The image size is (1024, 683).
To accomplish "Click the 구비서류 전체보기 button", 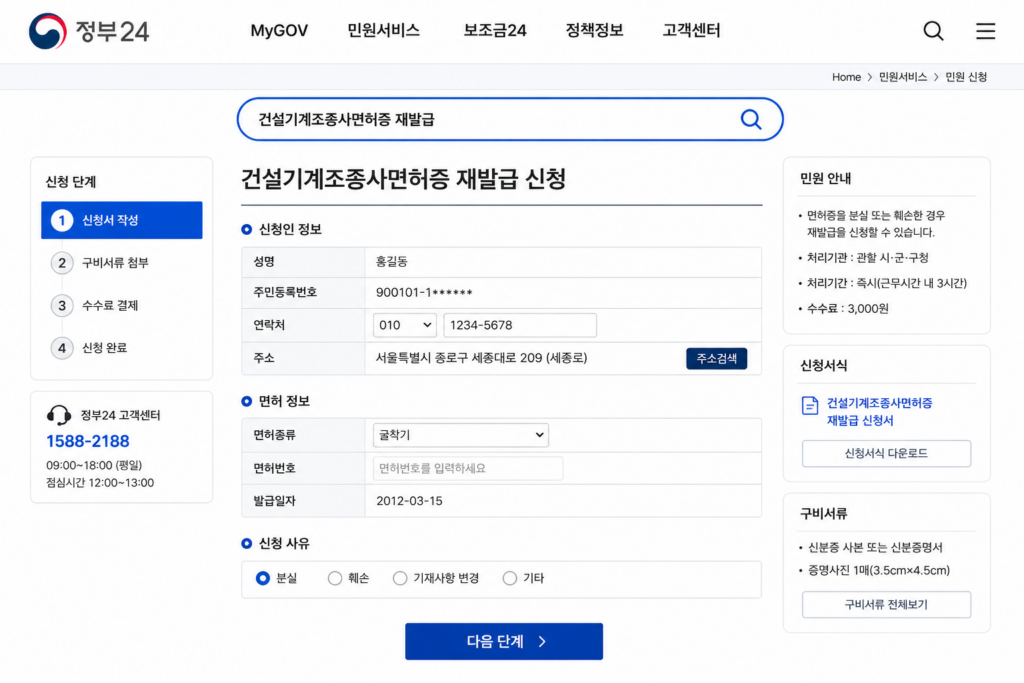I will 886,605.
